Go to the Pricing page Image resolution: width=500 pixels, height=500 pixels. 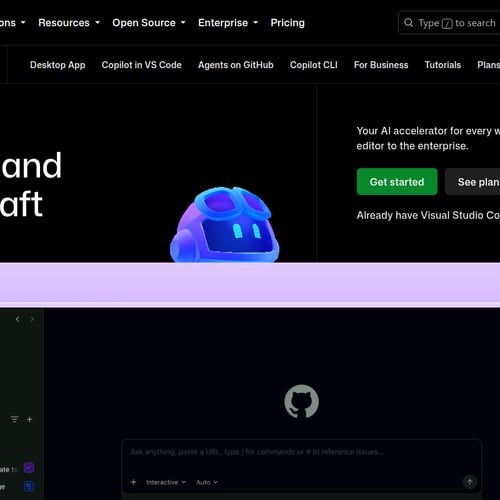[x=287, y=23]
